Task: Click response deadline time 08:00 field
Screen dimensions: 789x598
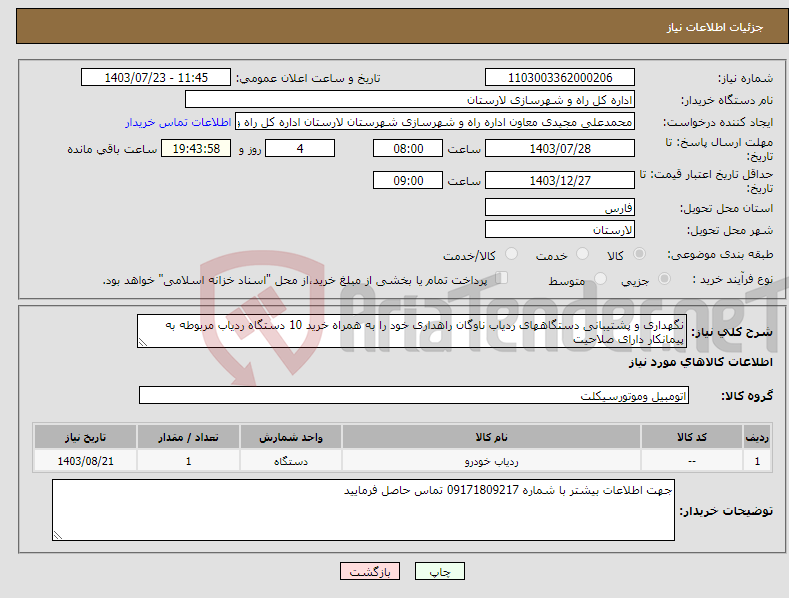Action: point(408,148)
